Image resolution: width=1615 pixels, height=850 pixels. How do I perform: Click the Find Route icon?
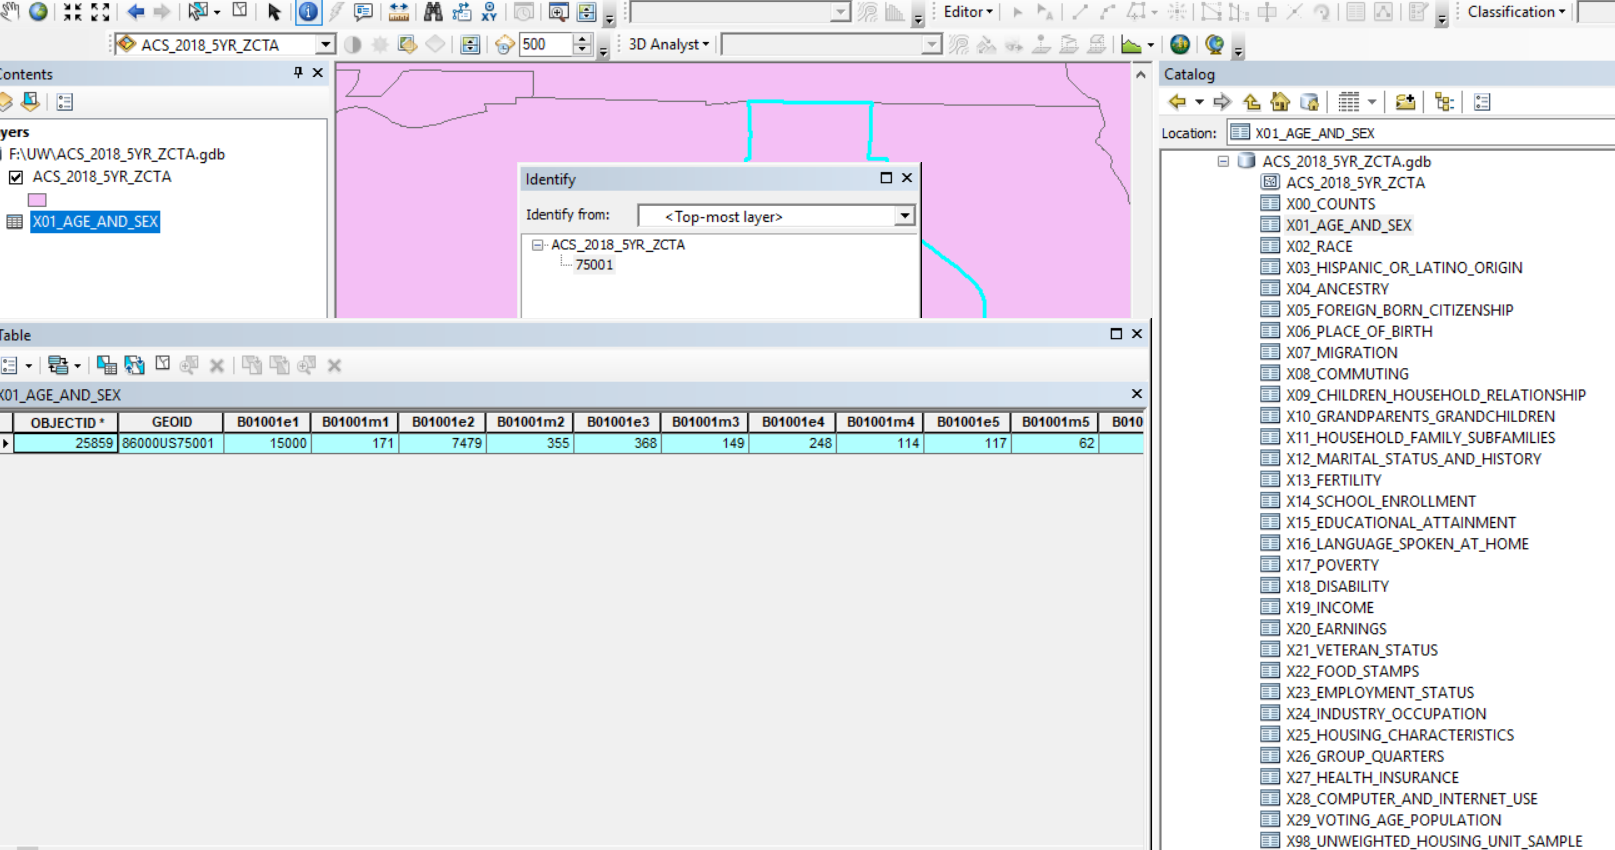[x=461, y=12]
